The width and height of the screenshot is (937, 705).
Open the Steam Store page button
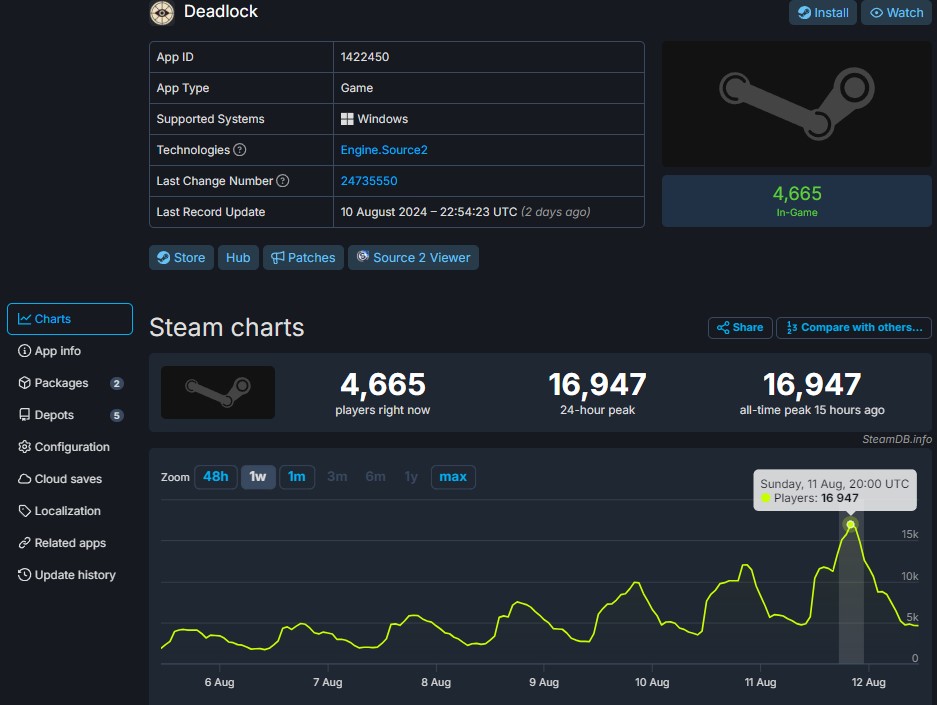180,257
